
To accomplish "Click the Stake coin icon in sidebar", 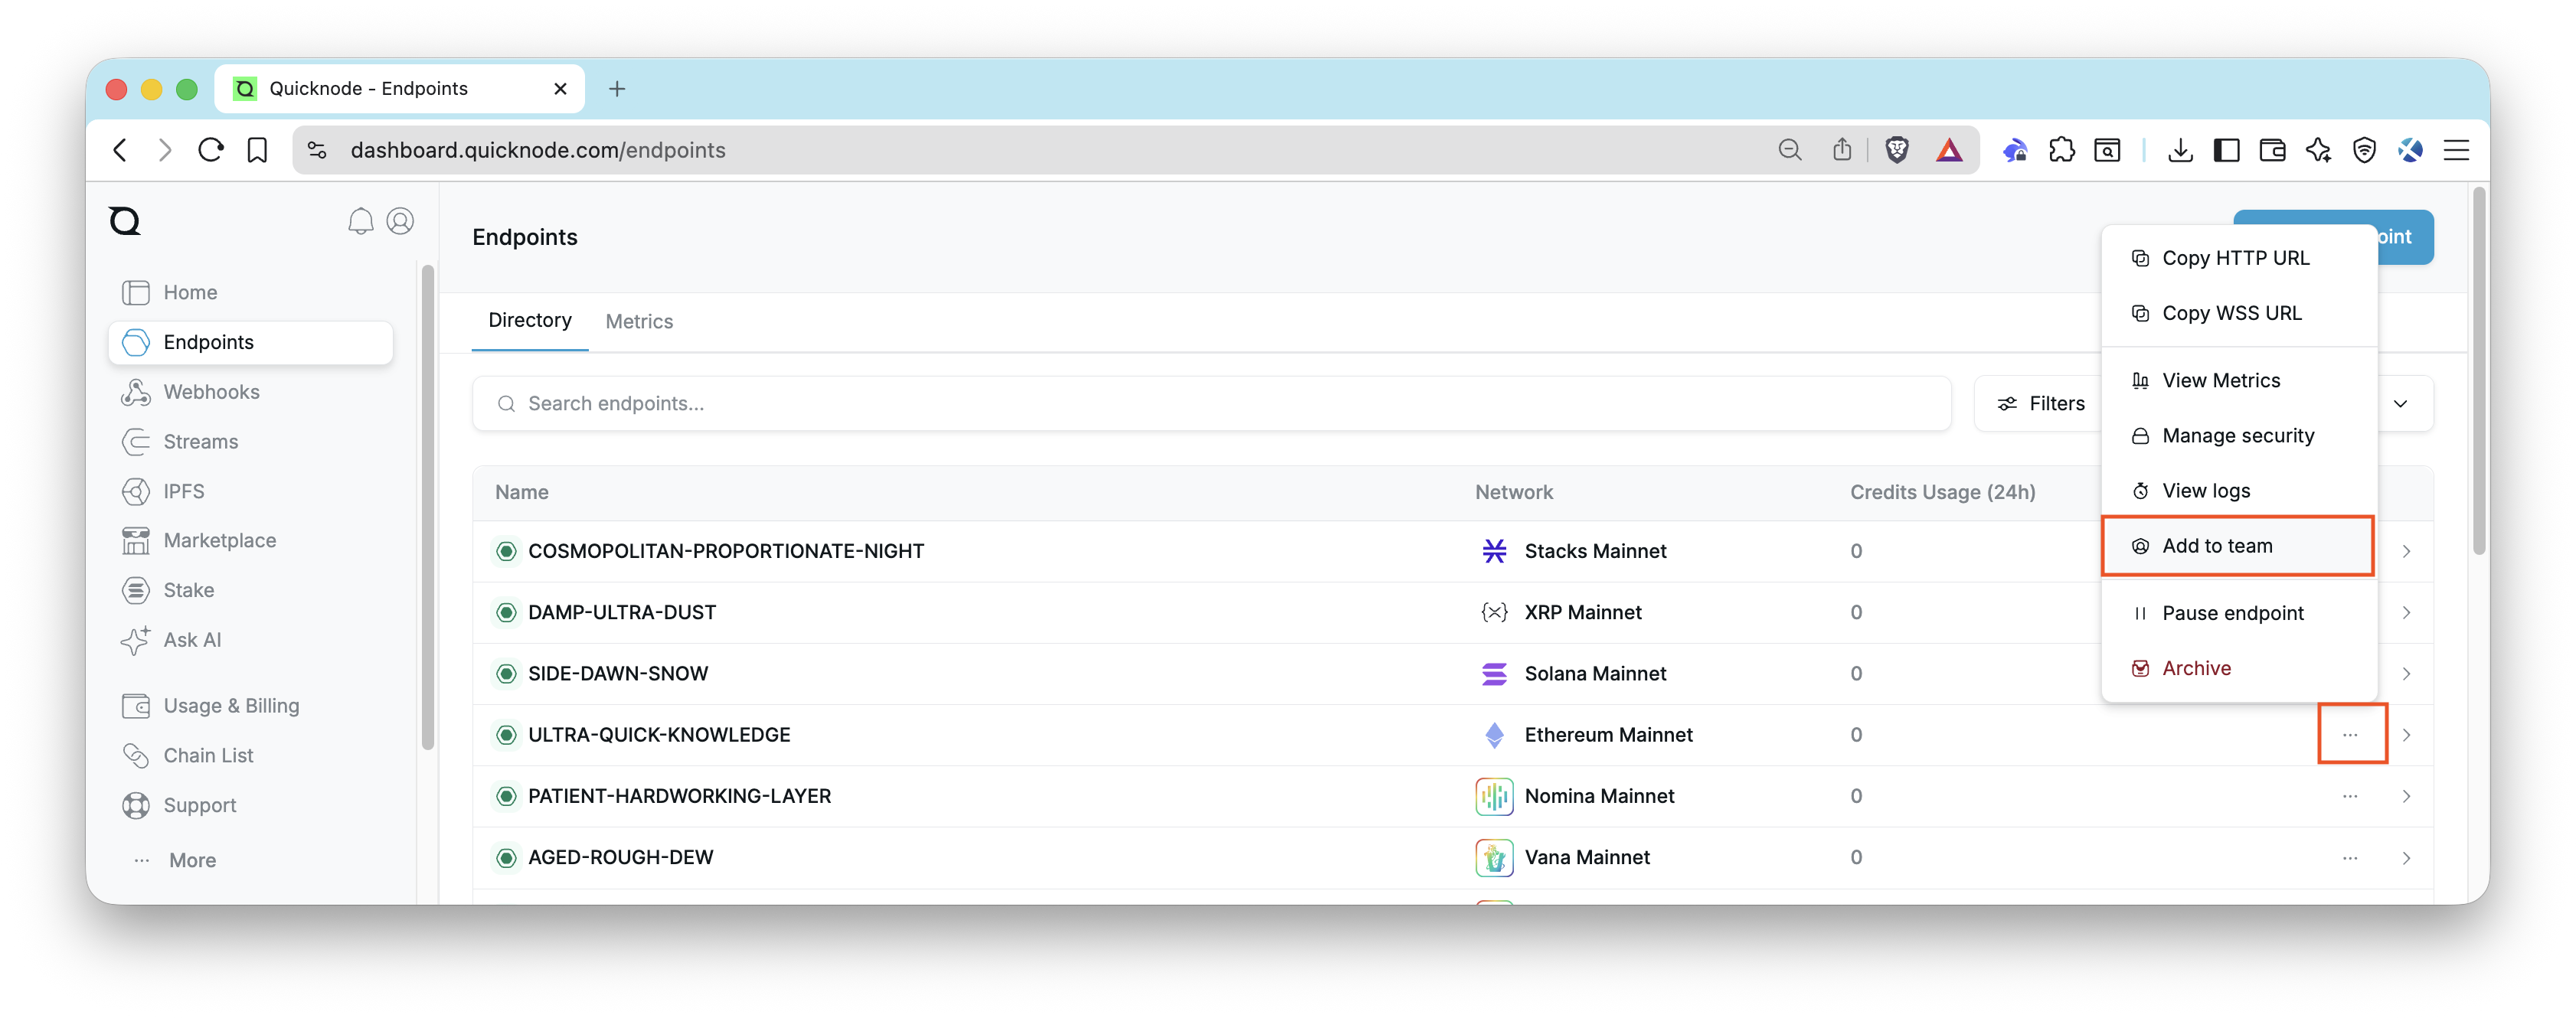I will [x=136, y=590].
